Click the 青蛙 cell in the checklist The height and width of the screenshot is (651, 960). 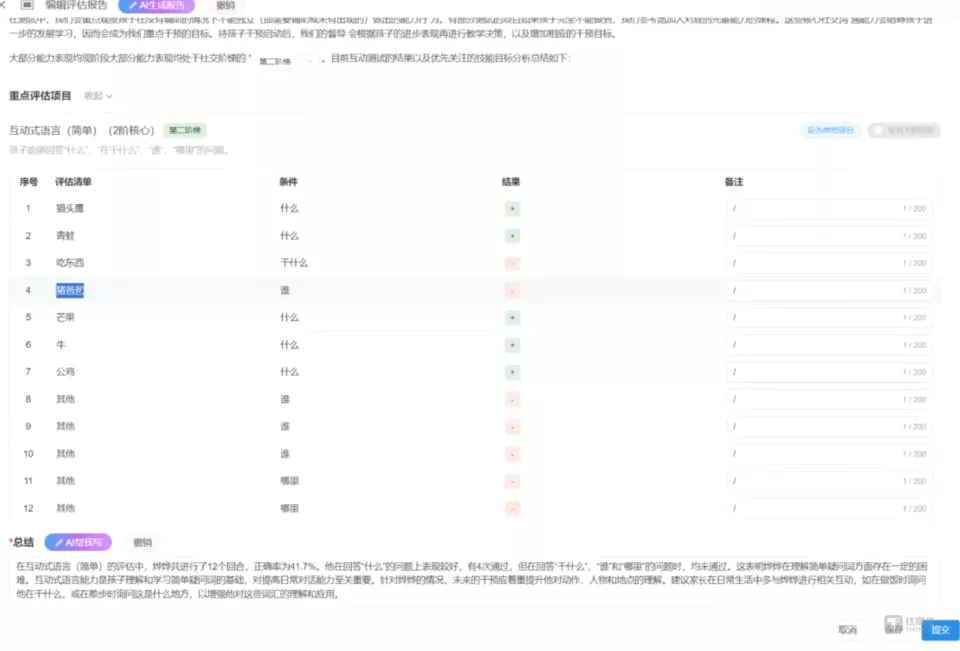click(x=66, y=236)
